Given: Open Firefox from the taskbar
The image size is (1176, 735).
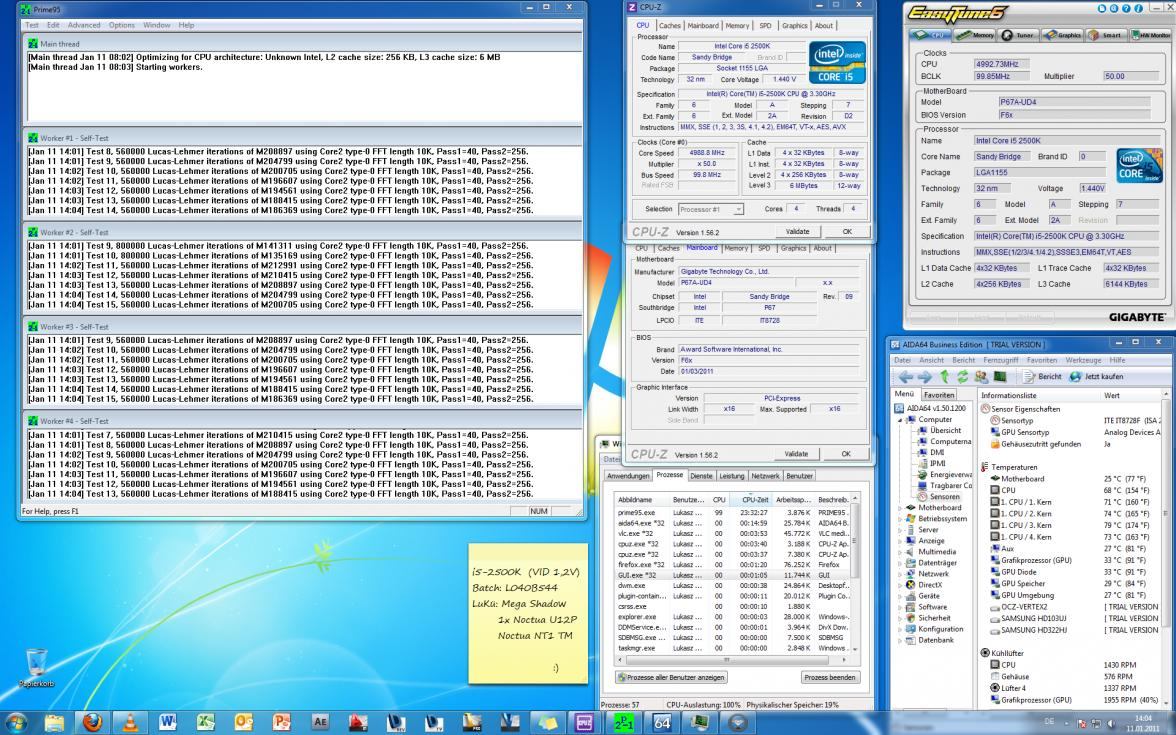Looking at the screenshot, I should point(92,722).
